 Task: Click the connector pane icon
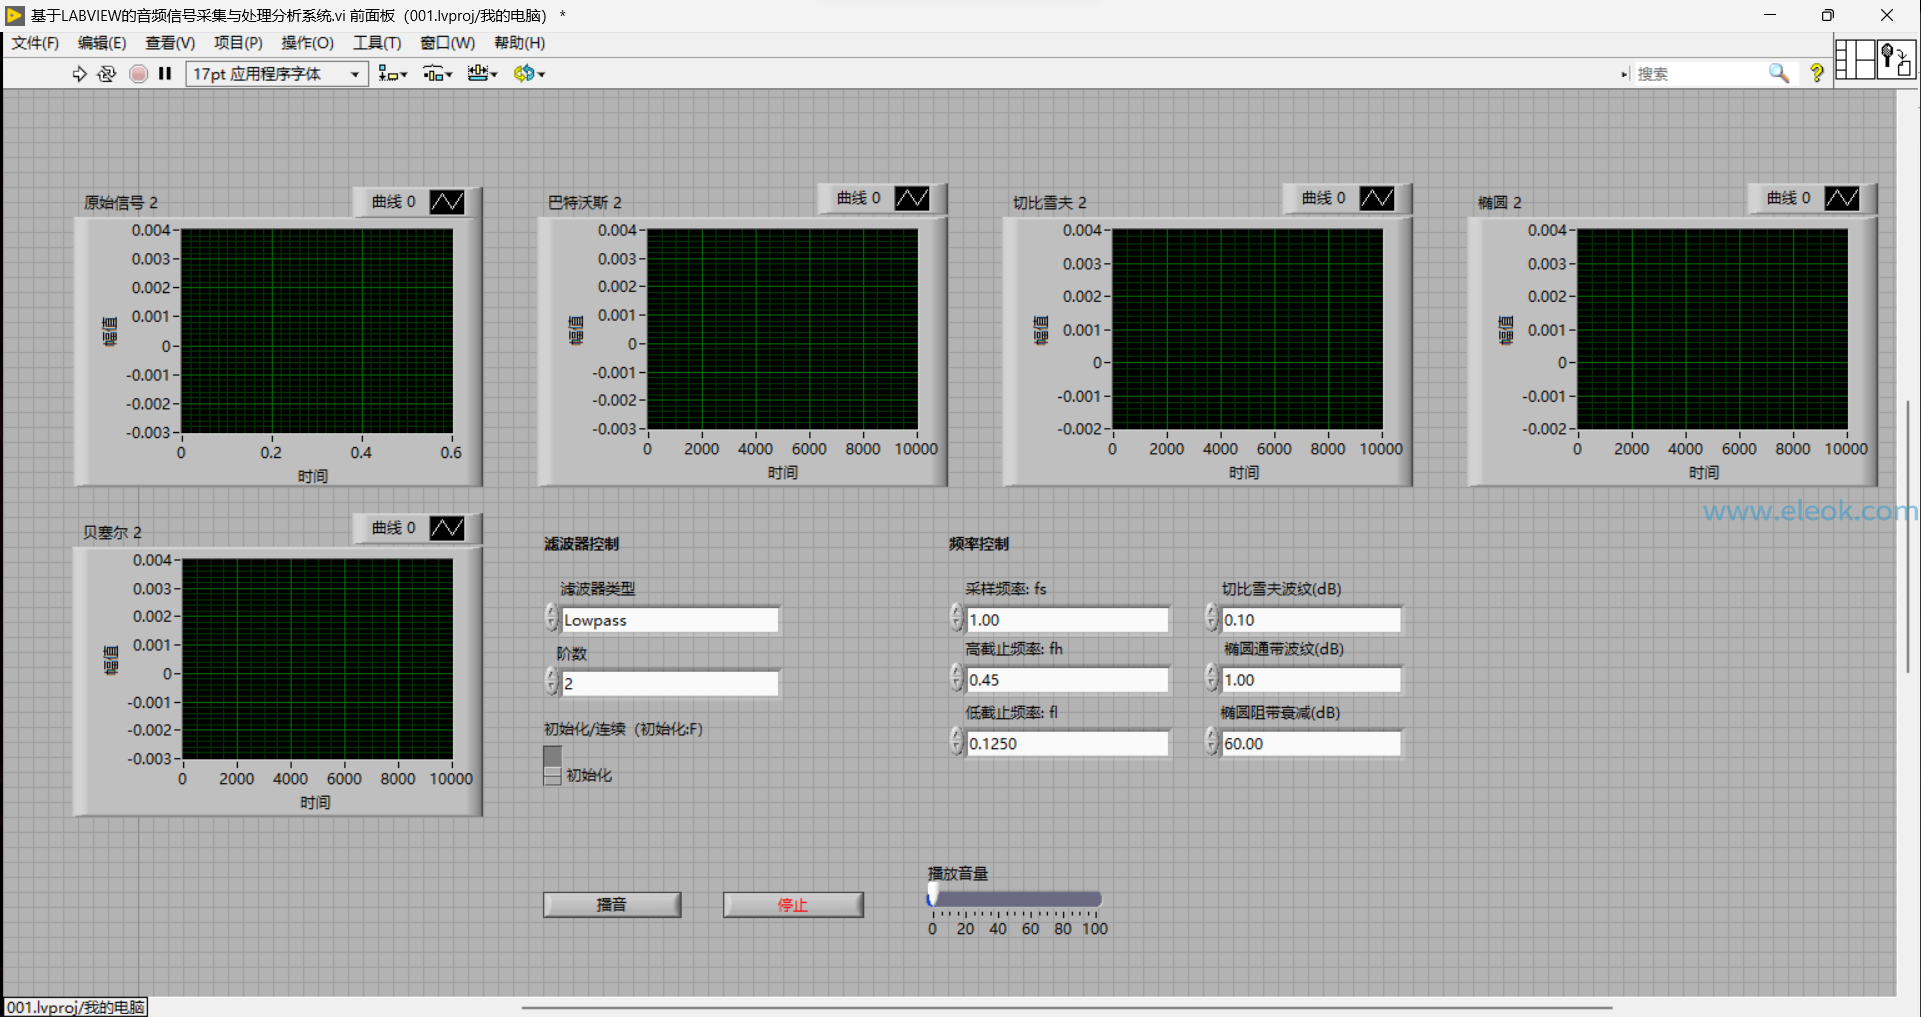click(1855, 60)
